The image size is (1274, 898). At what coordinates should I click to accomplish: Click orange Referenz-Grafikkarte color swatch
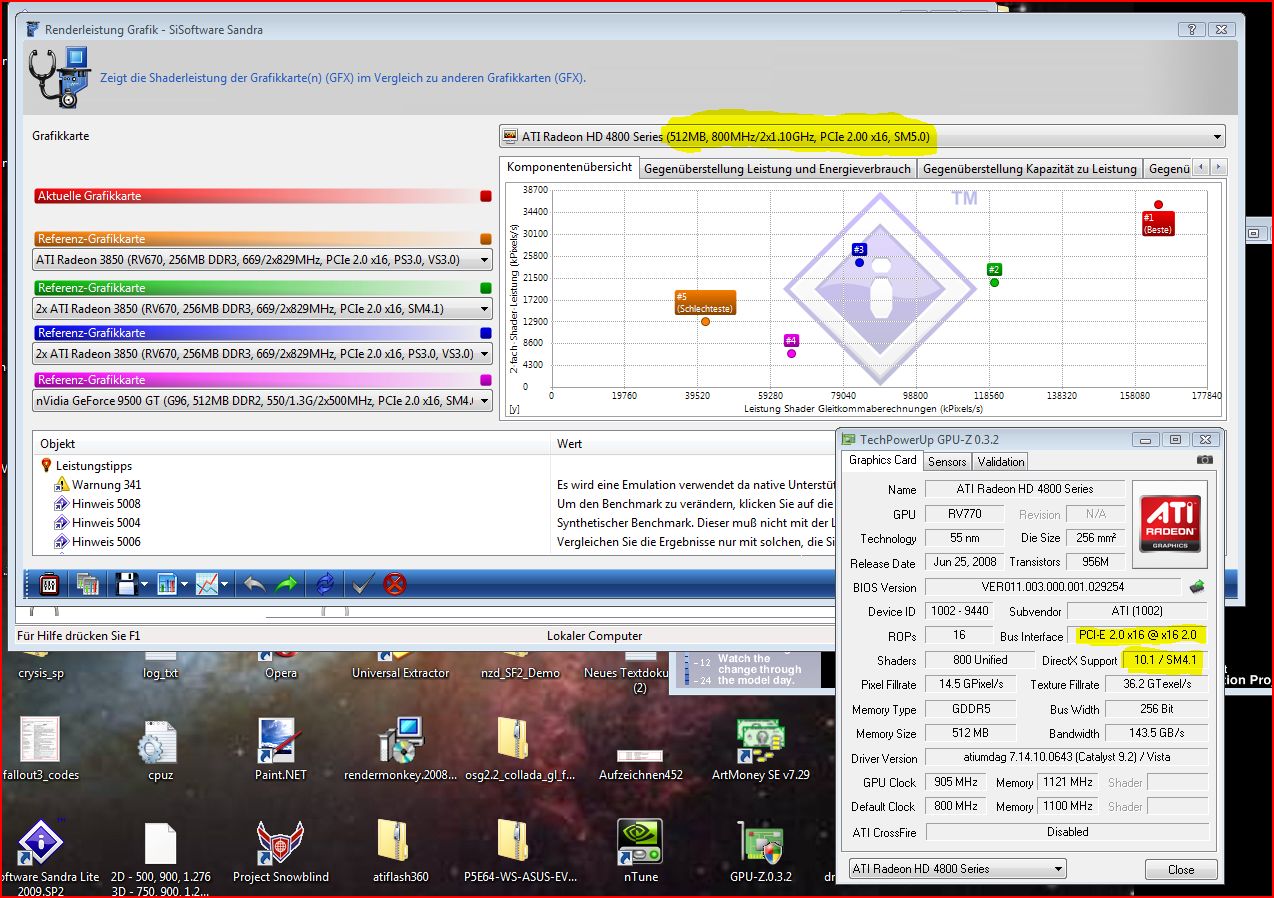pos(486,239)
